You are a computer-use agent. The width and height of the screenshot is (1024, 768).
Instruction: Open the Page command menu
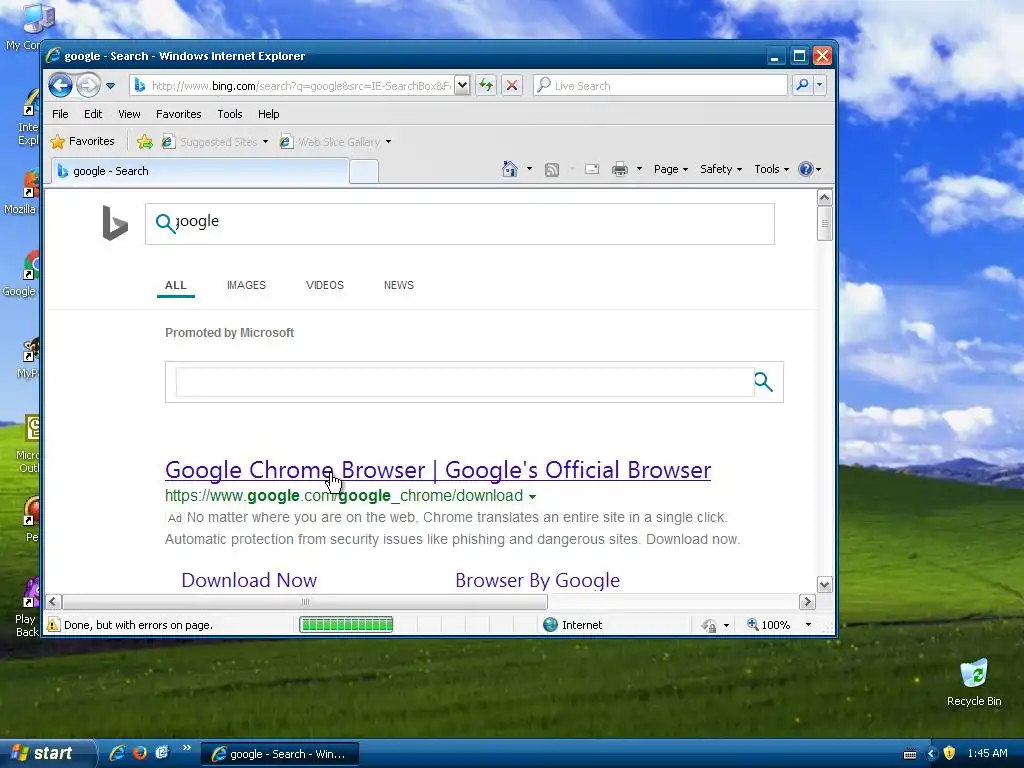point(671,169)
